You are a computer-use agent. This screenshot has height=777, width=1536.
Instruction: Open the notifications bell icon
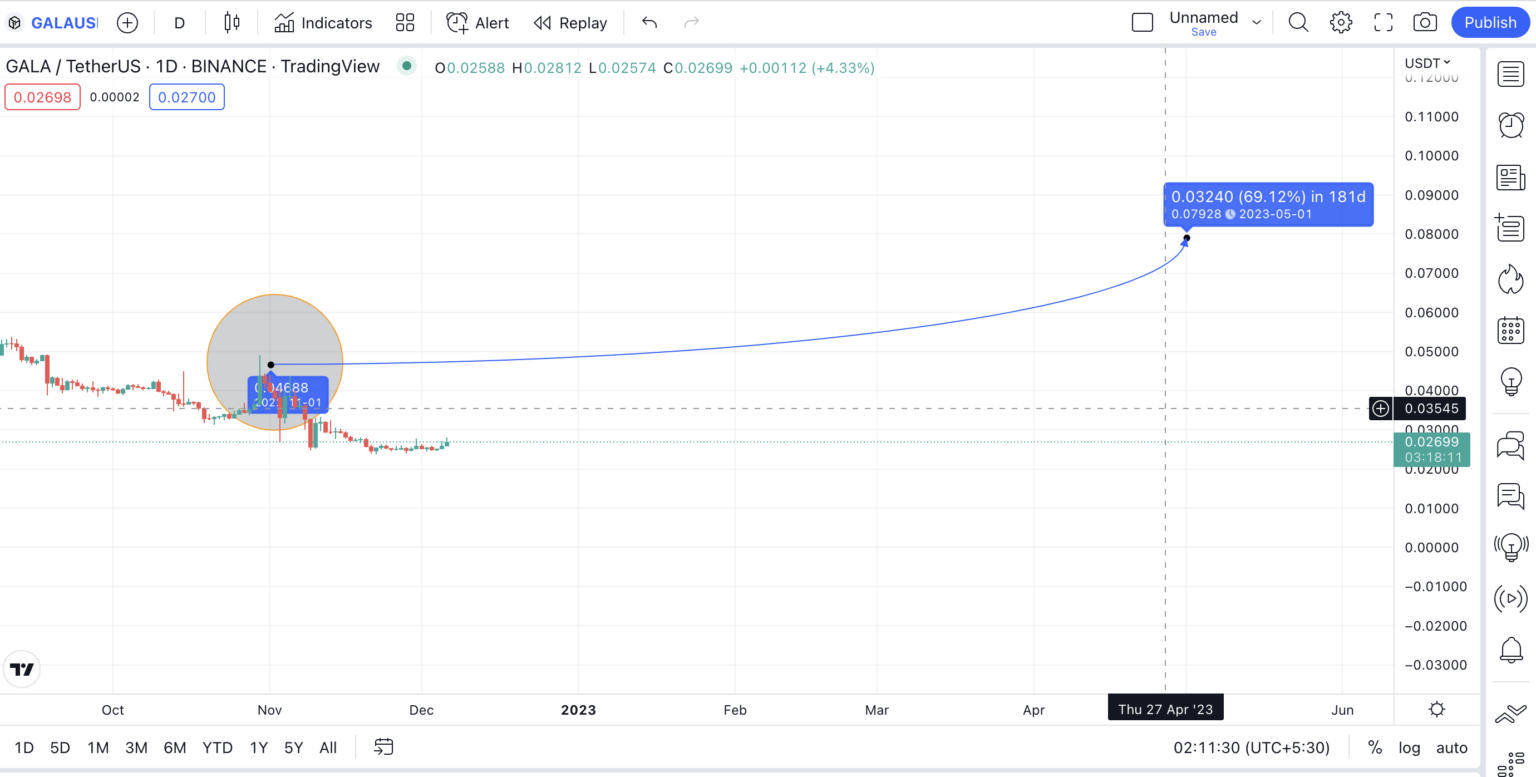[x=1510, y=650]
